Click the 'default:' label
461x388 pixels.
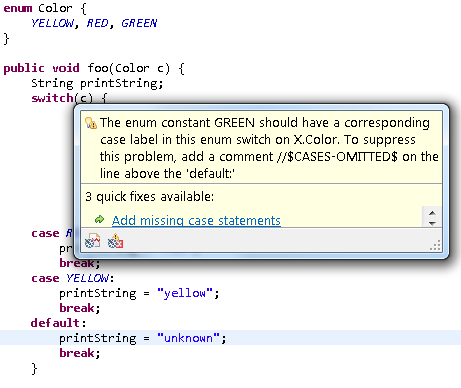[x=58, y=323]
